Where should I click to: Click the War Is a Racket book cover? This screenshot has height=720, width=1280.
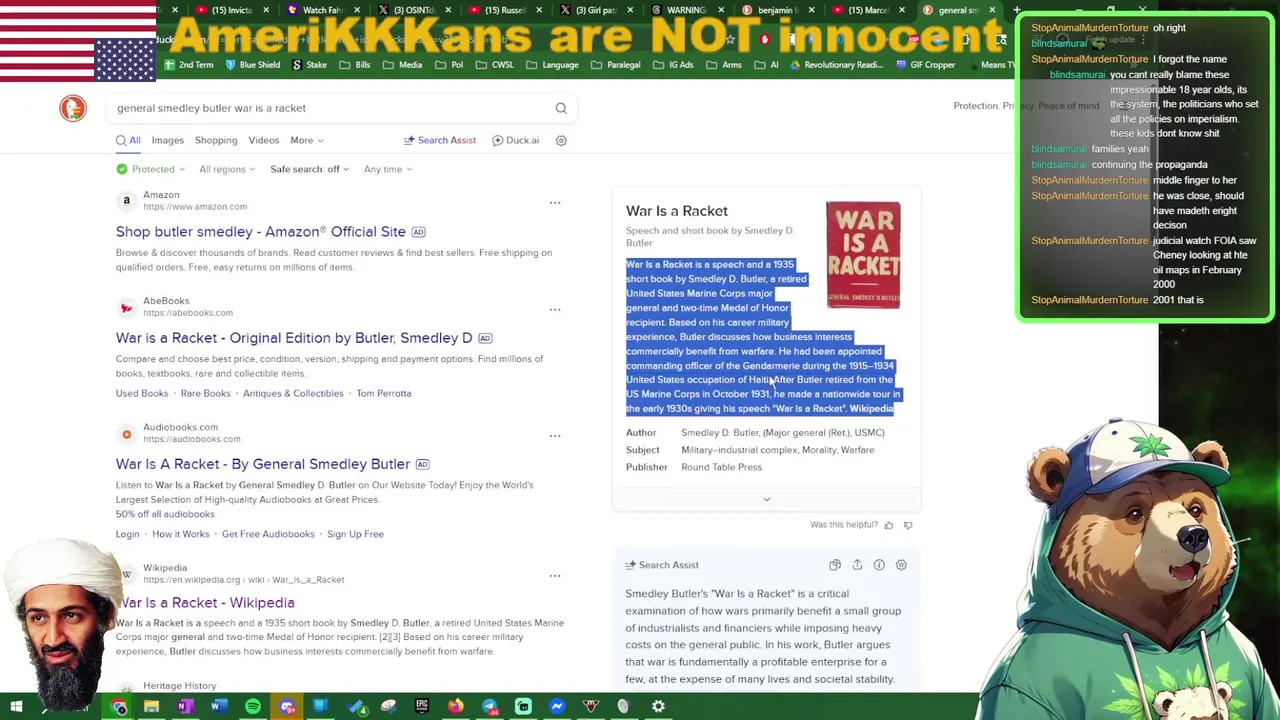pos(863,255)
